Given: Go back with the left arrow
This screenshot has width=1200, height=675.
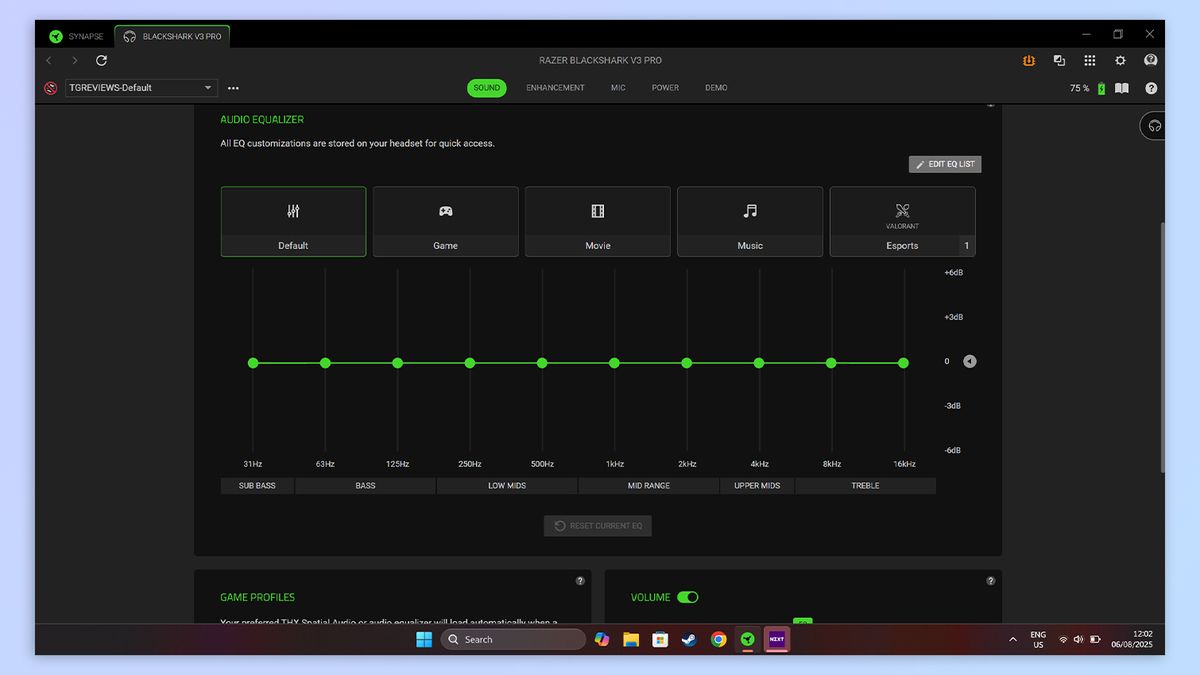Looking at the screenshot, I should 49,61.
